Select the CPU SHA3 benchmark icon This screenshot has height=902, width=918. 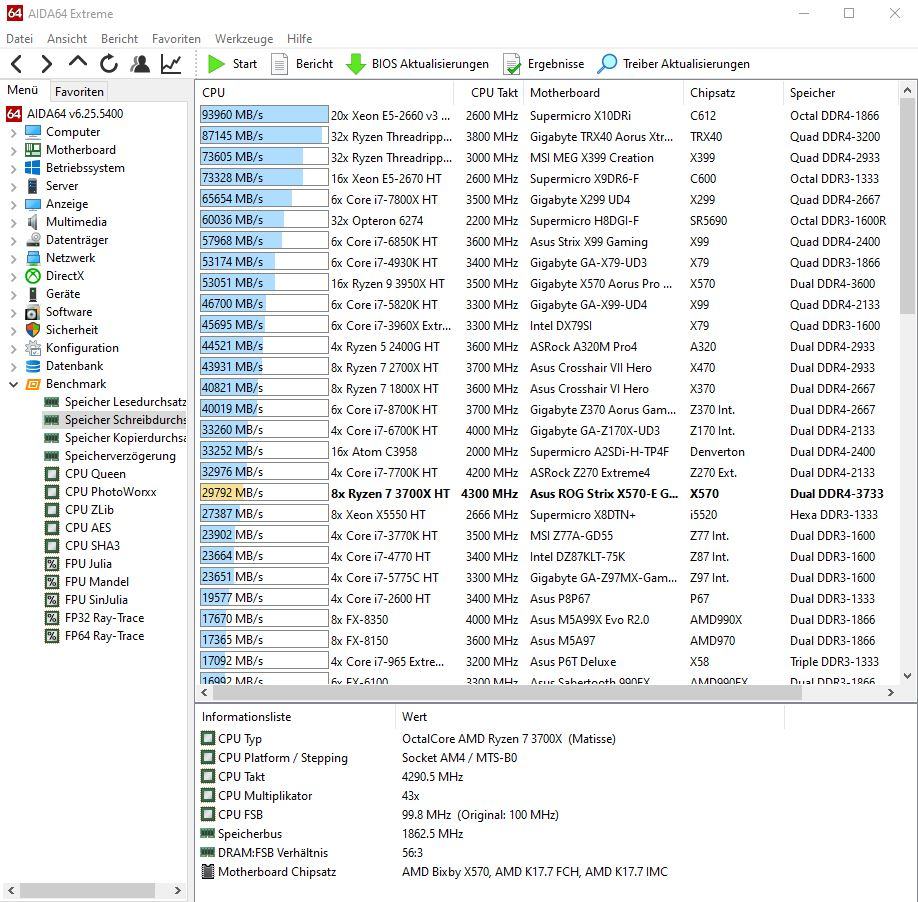point(52,546)
